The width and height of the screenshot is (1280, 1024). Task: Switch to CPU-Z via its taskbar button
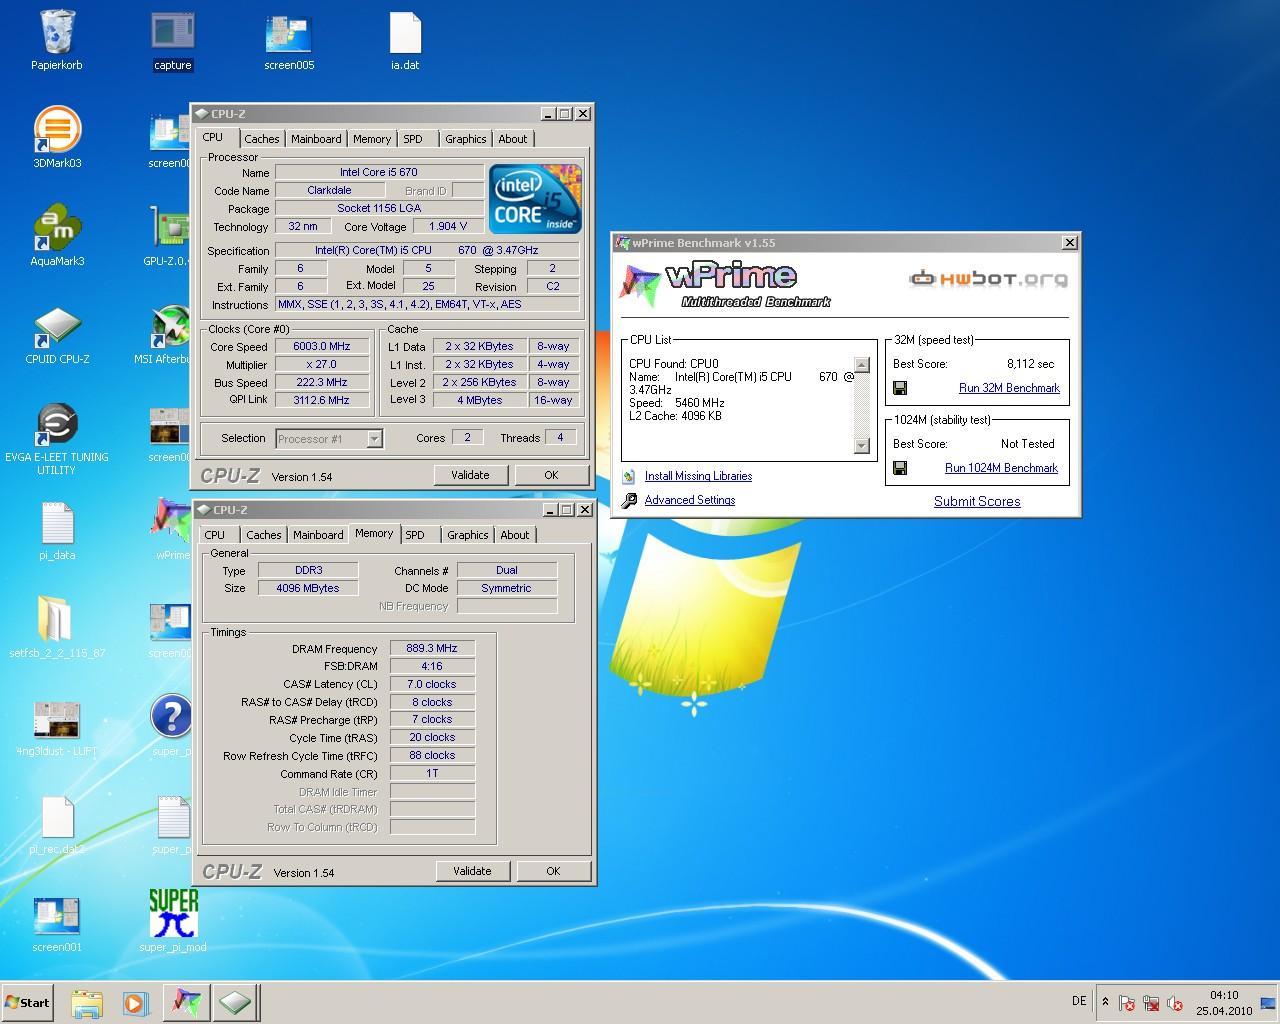(x=235, y=1002)
